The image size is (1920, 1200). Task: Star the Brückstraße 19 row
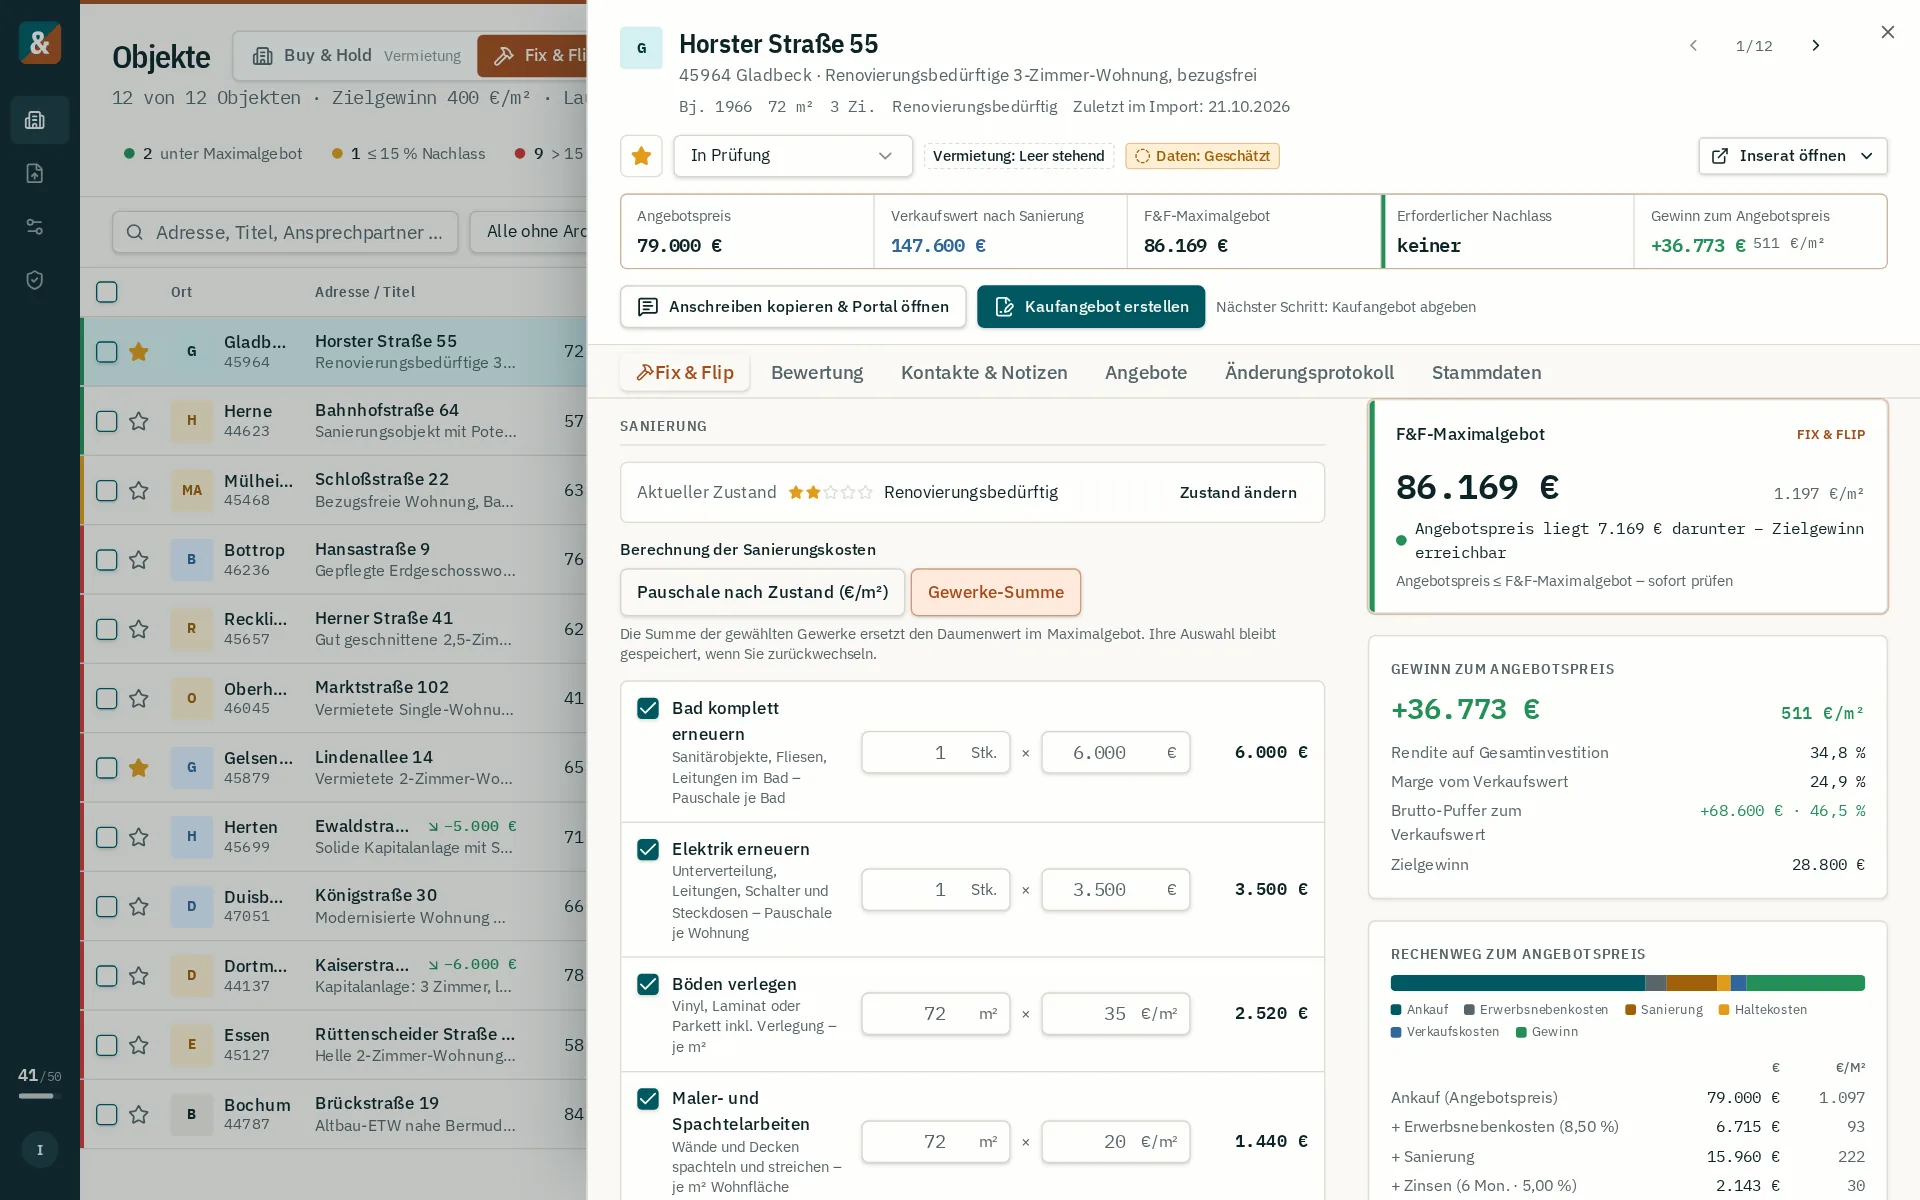[x=139, y=1114]
